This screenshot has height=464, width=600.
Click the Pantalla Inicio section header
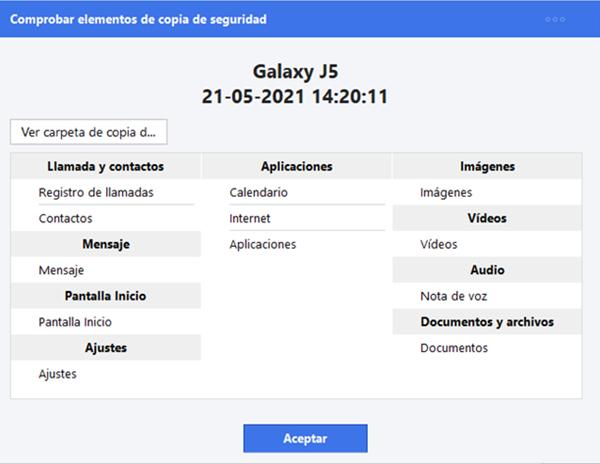[106, 296]
